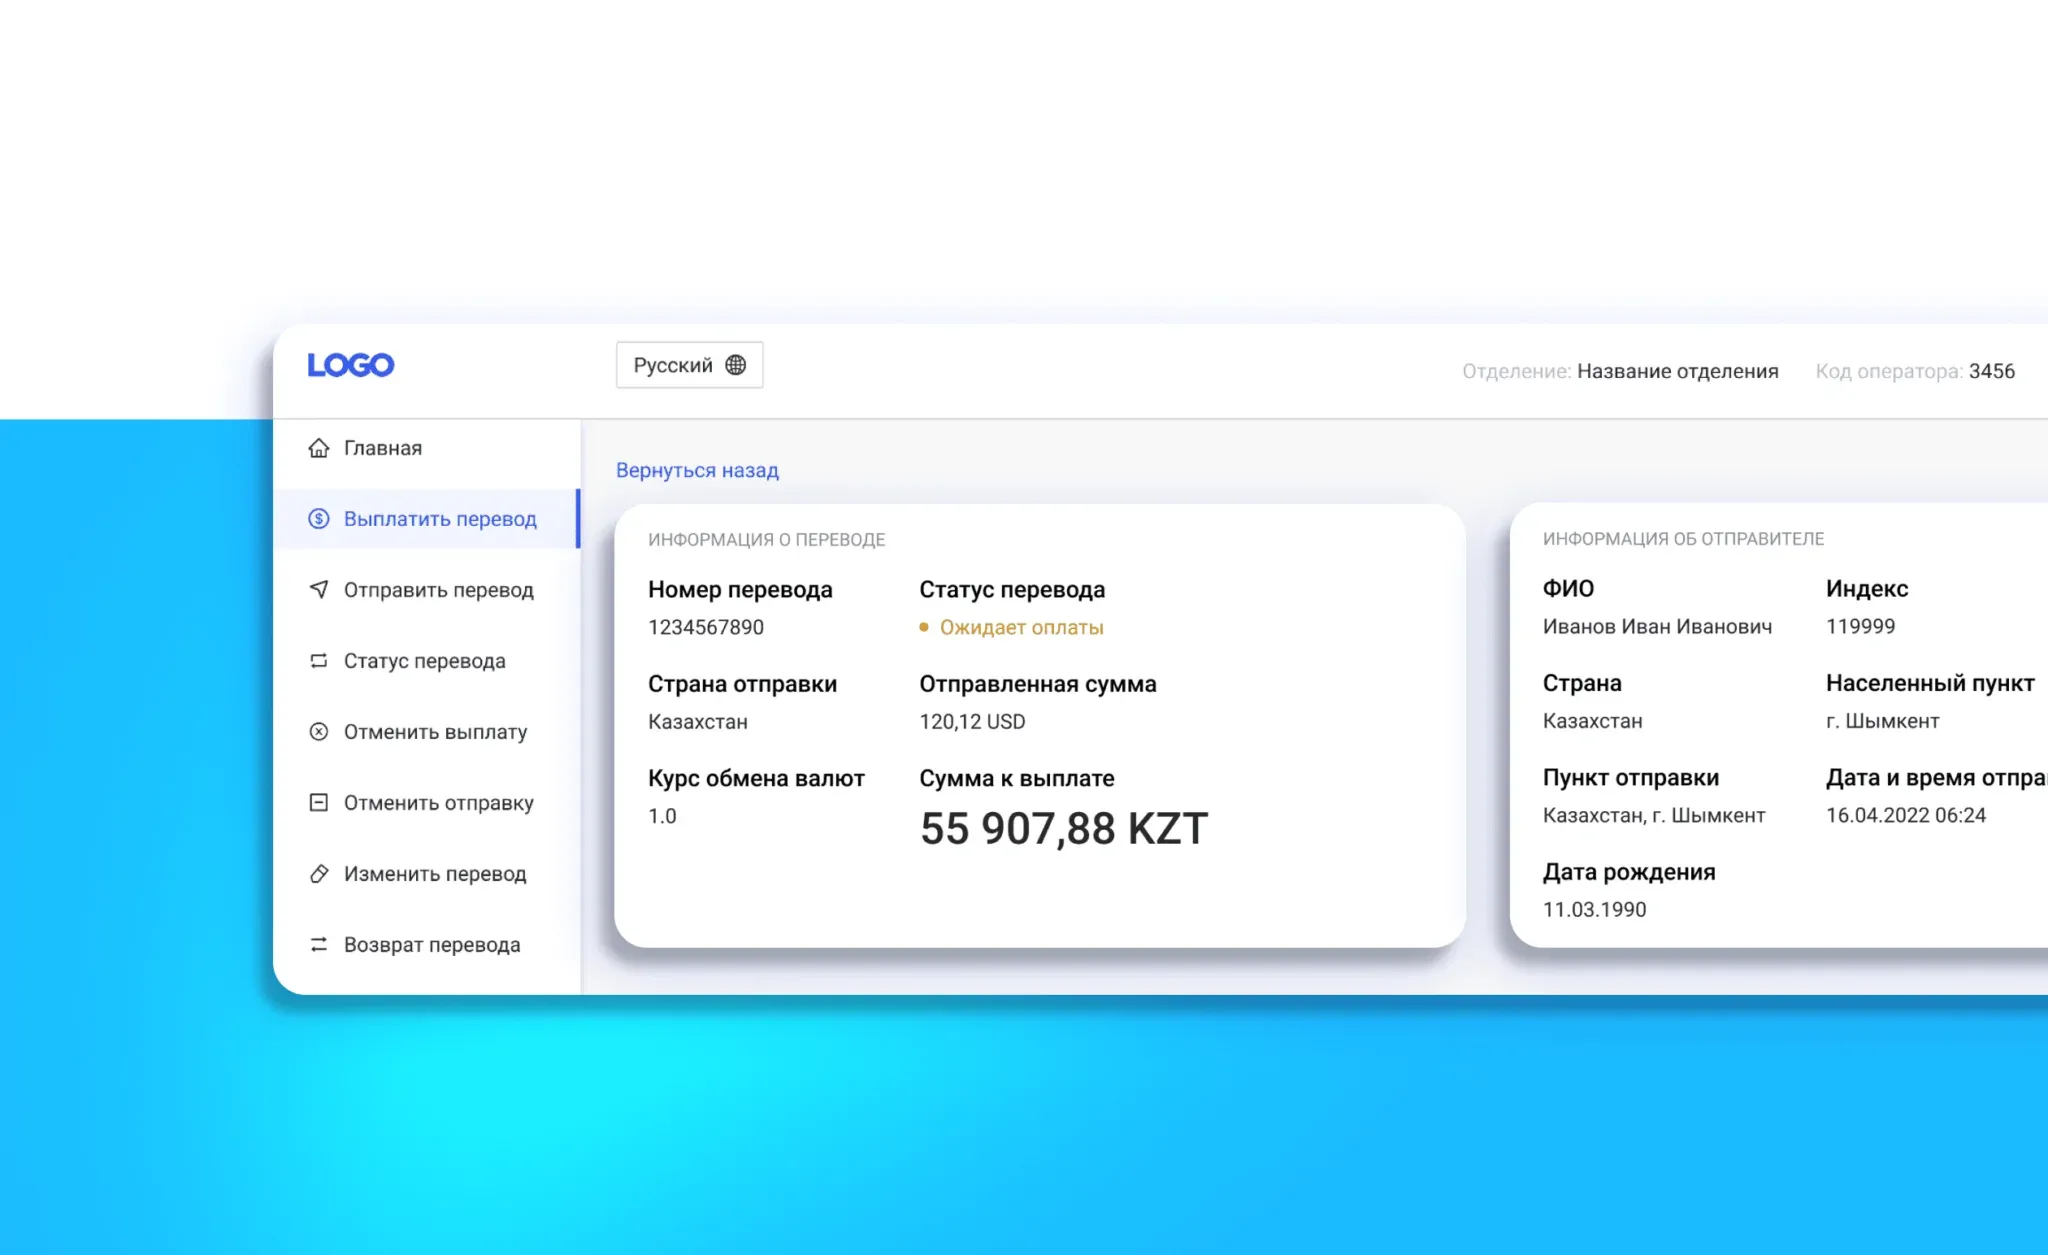Click the paper plane icon for Отправить перевод
Screen dimensions: 2048x1255
click(318, 590)
